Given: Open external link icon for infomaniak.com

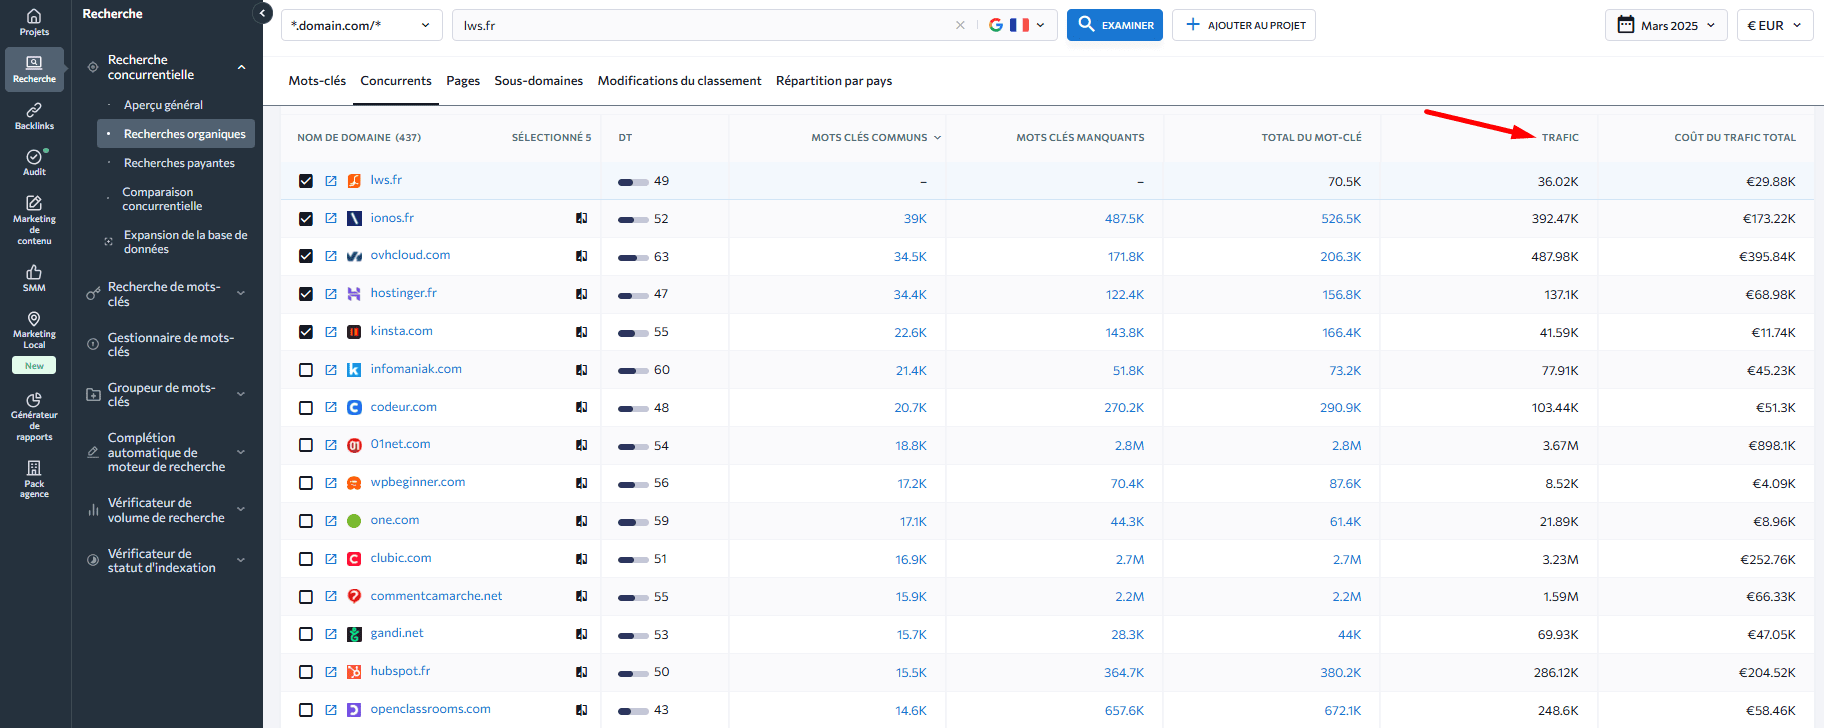Looking at the screenshot, I should pos(331,370).
